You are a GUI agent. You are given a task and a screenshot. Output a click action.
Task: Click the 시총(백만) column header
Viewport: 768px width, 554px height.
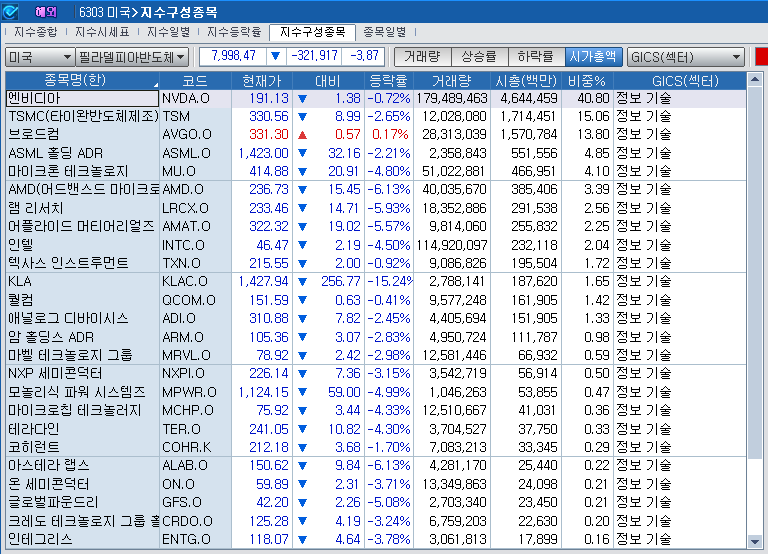click(526, 80)
